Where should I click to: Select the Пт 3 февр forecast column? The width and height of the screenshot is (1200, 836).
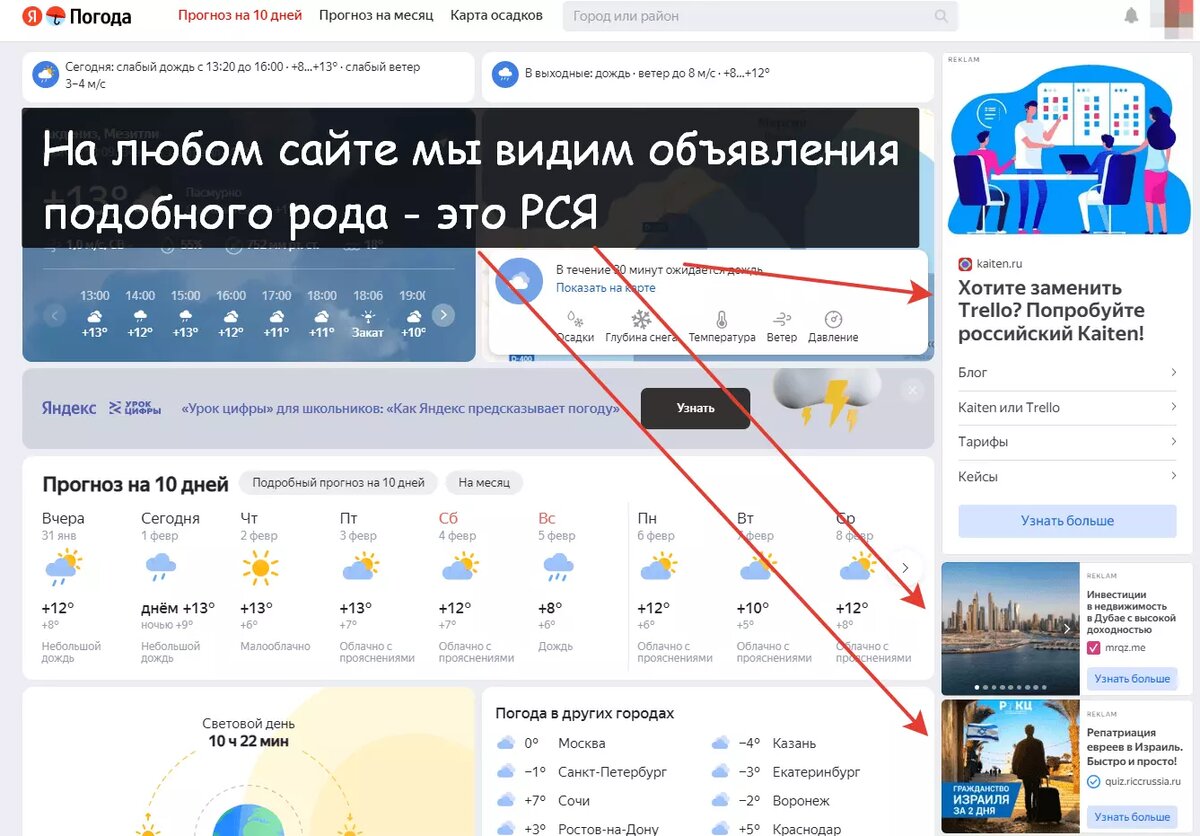tap(377, 590)
